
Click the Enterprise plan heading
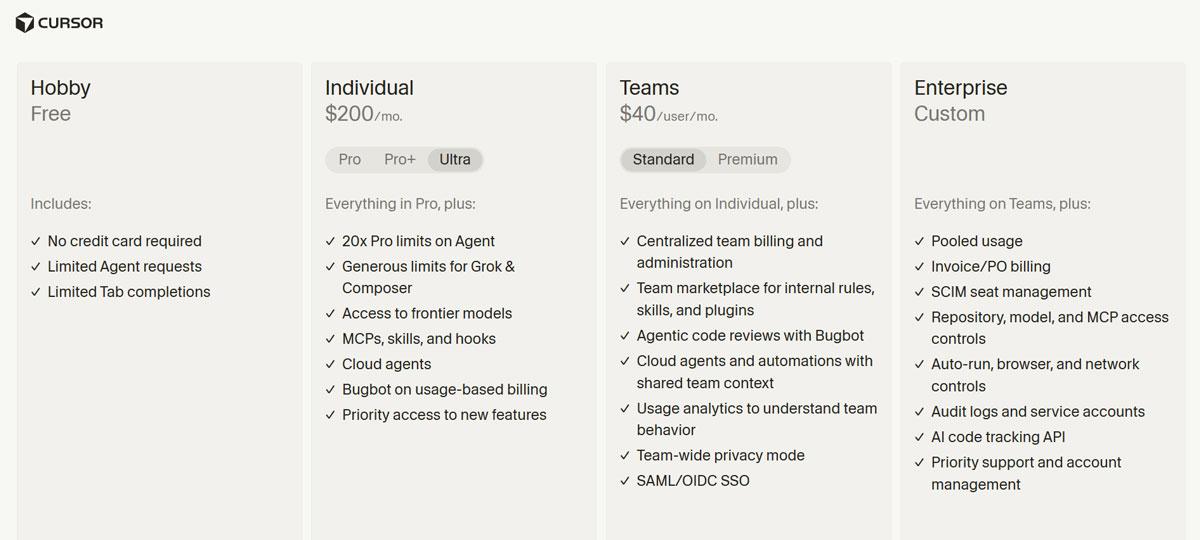961,88
